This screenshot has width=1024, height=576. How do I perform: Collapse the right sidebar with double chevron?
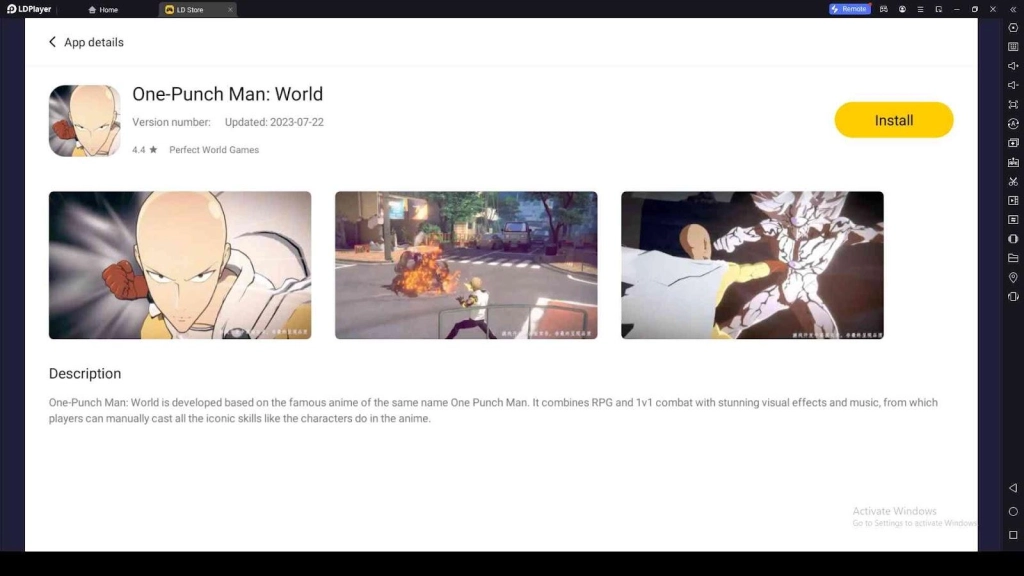(1013, 9)
